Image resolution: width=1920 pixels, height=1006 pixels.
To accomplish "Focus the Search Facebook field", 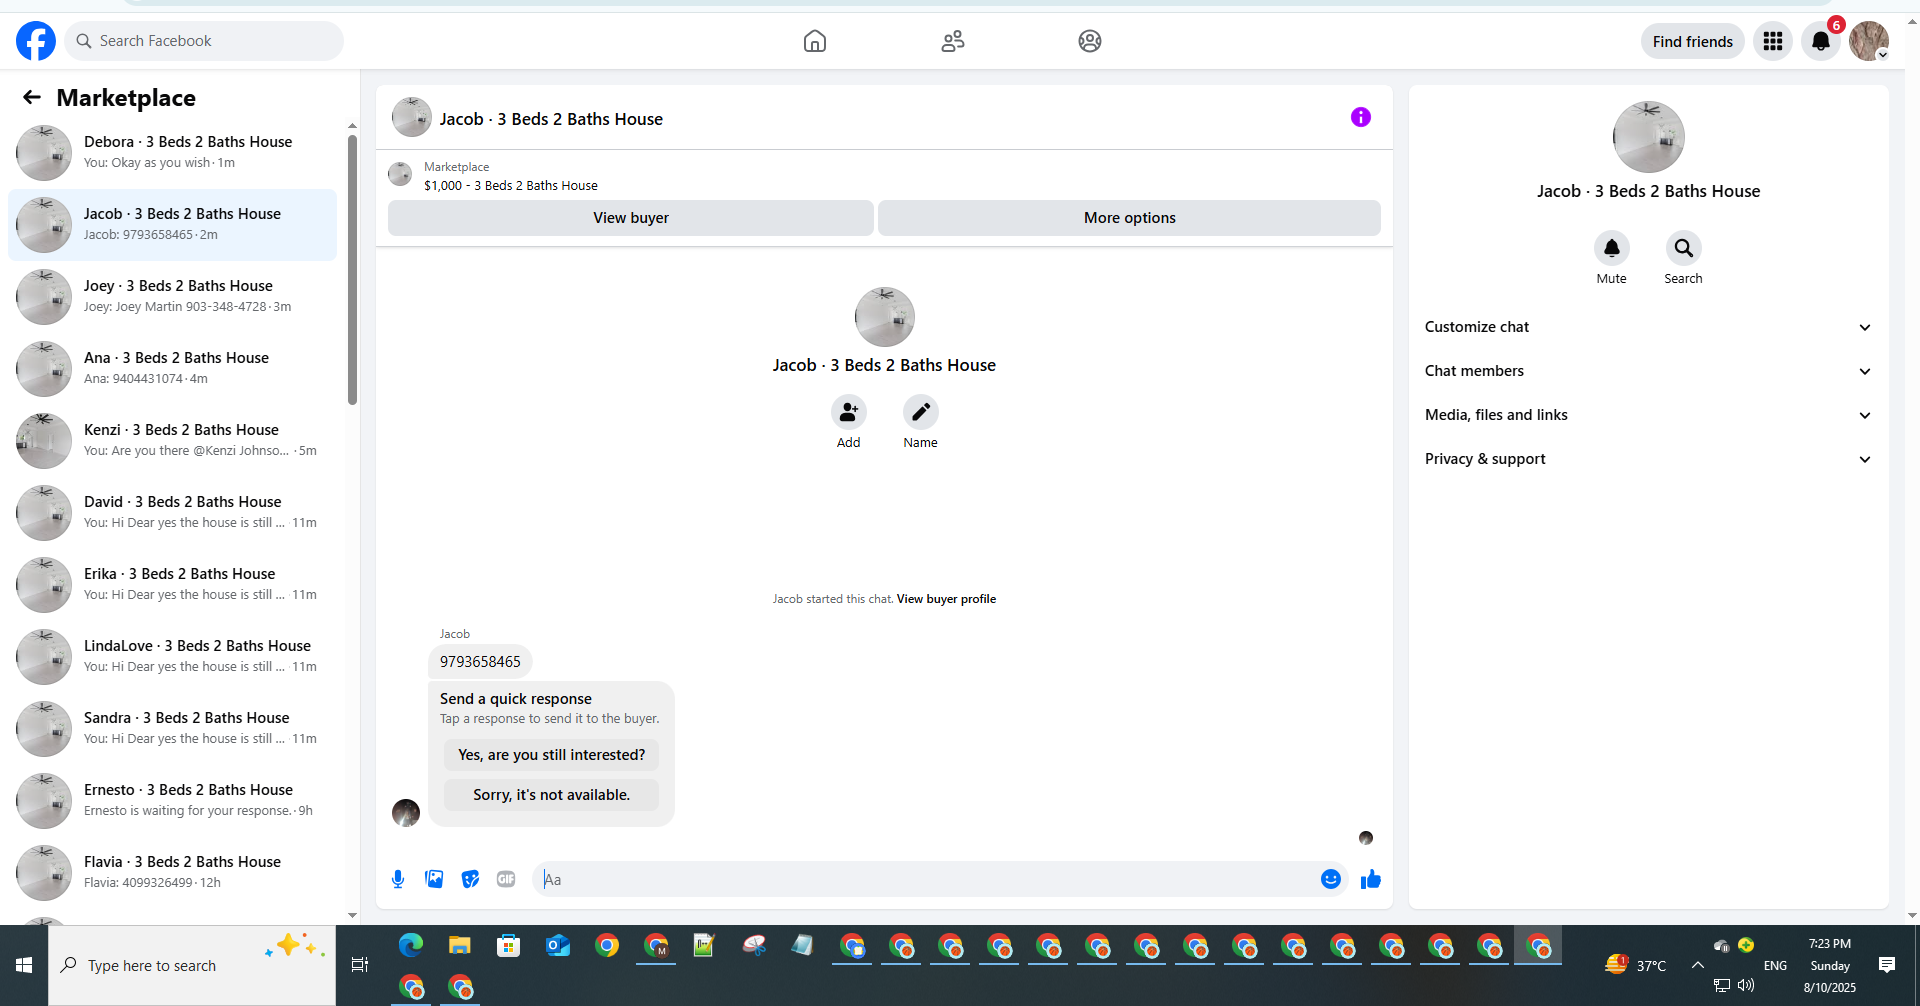I will pyautogui.click(x=204, y=41).
